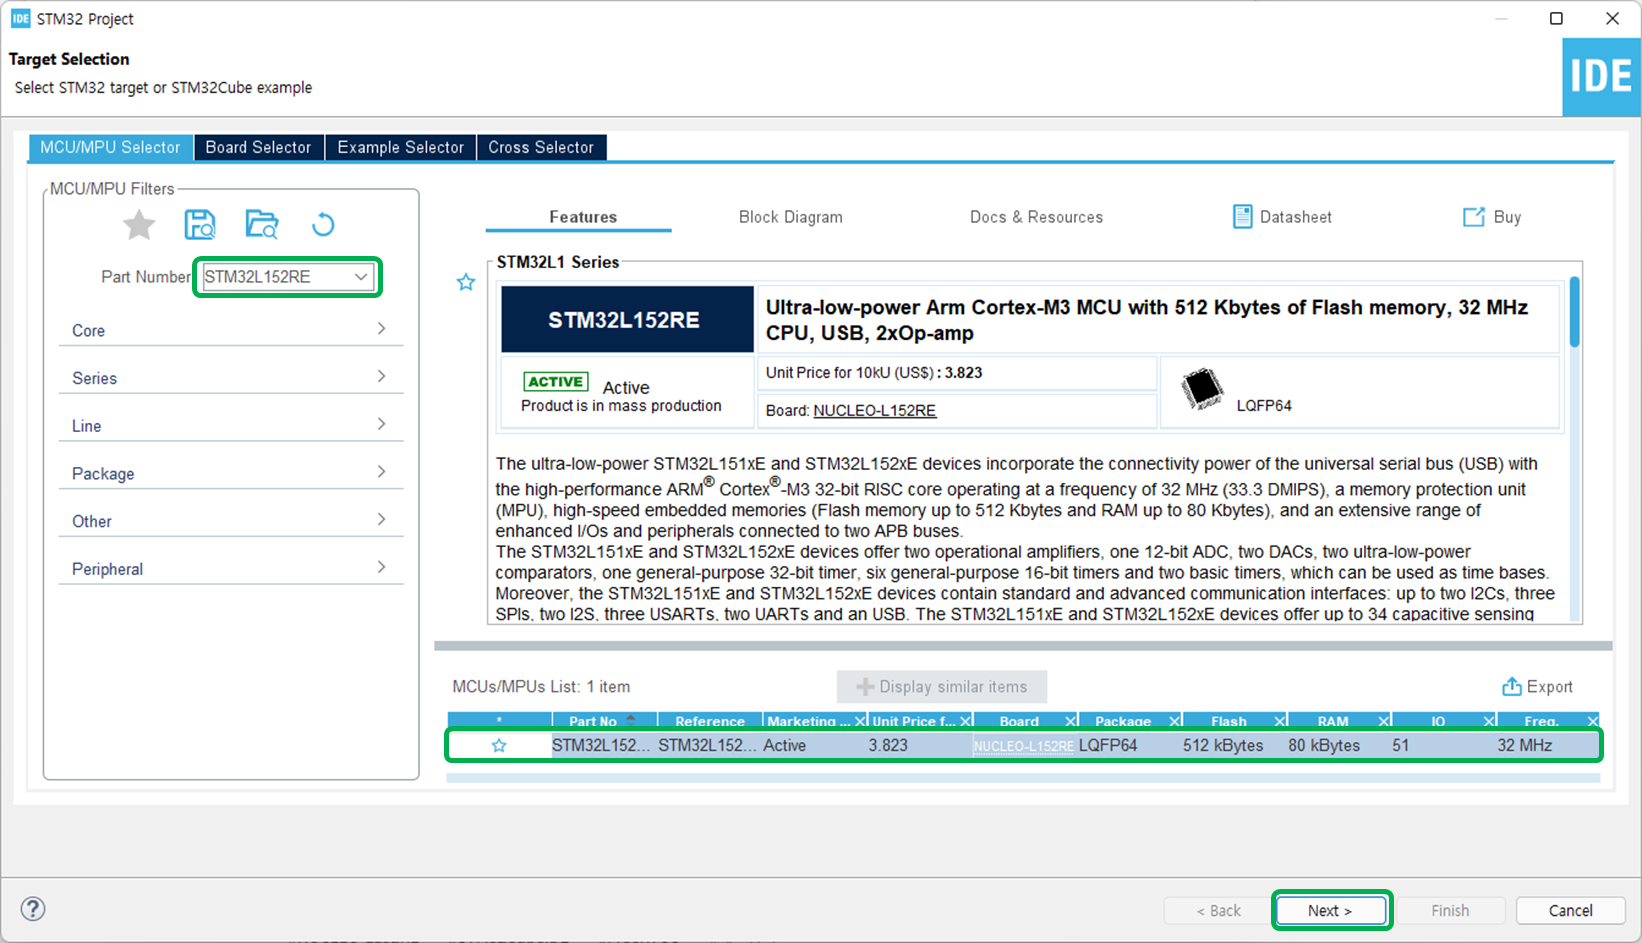The height and width of the screenshot is (943, 1642).
Task: Maximize the STM32 Project window
Action: [1556, 18]
